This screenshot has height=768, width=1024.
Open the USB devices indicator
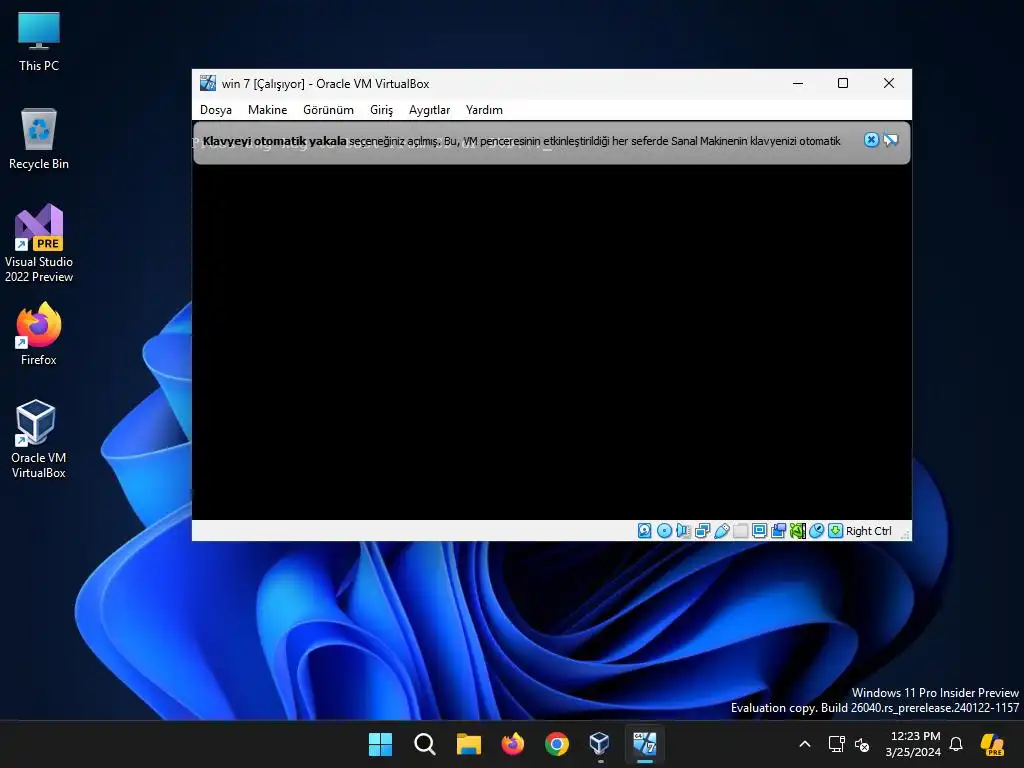(722, 531)
